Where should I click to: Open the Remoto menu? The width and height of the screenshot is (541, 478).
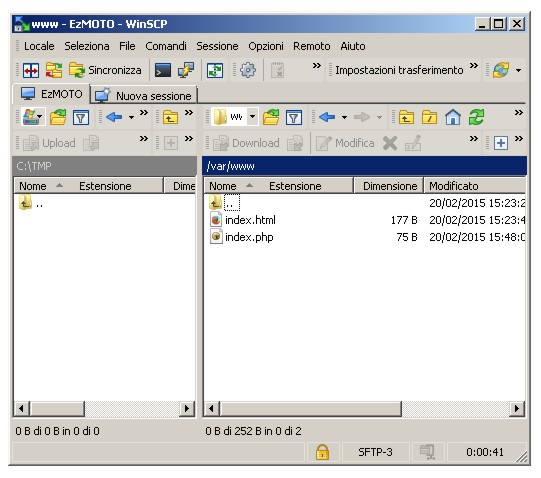coord(312,46)
